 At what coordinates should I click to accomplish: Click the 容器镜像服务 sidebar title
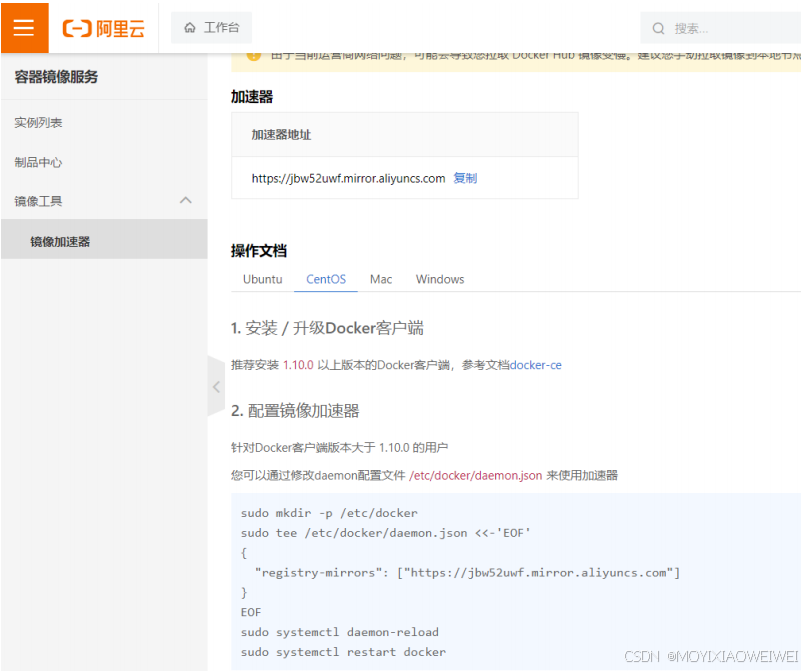56,77
